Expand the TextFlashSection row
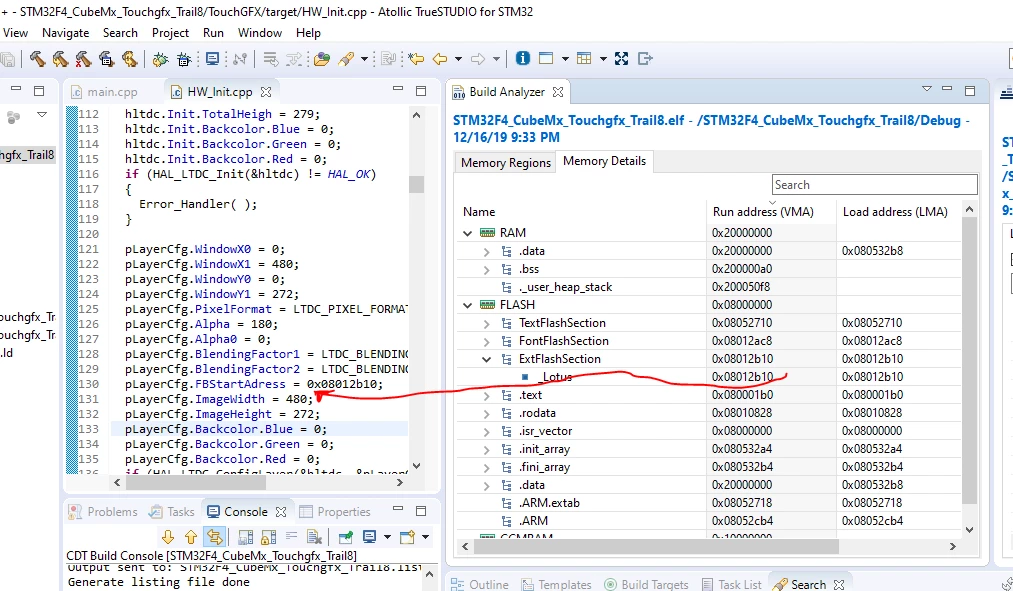Screen dimensions: 1013x591 [486, 323]
